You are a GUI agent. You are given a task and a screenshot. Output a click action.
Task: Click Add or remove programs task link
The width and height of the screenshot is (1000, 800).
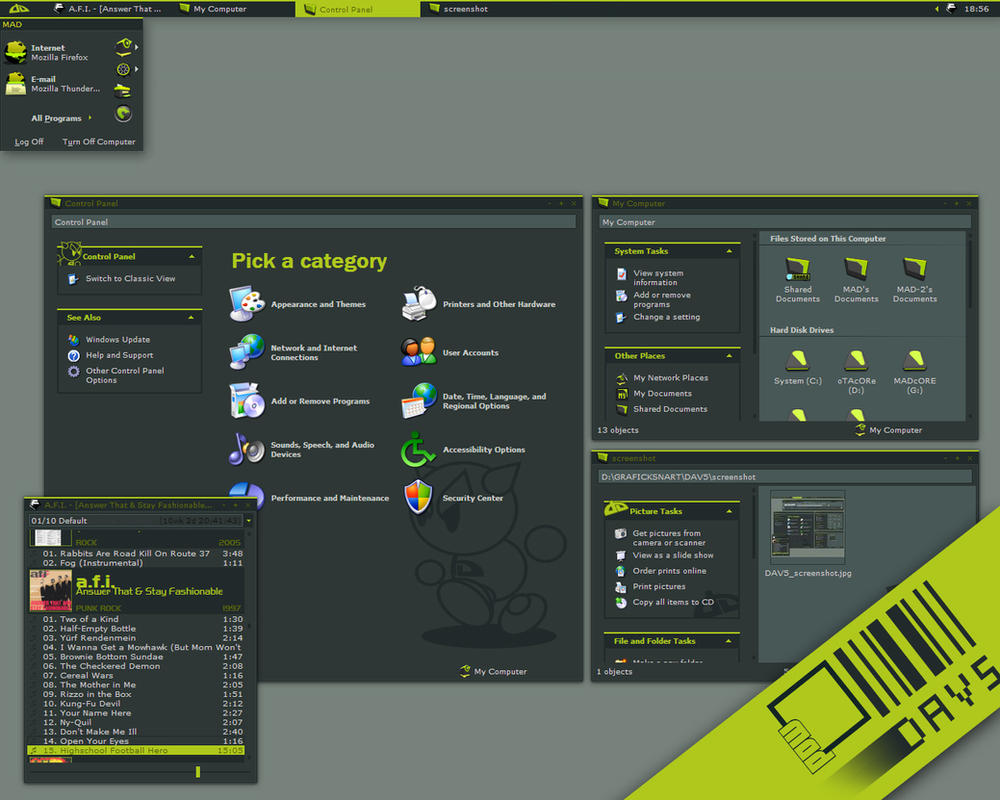click(662, 300)
